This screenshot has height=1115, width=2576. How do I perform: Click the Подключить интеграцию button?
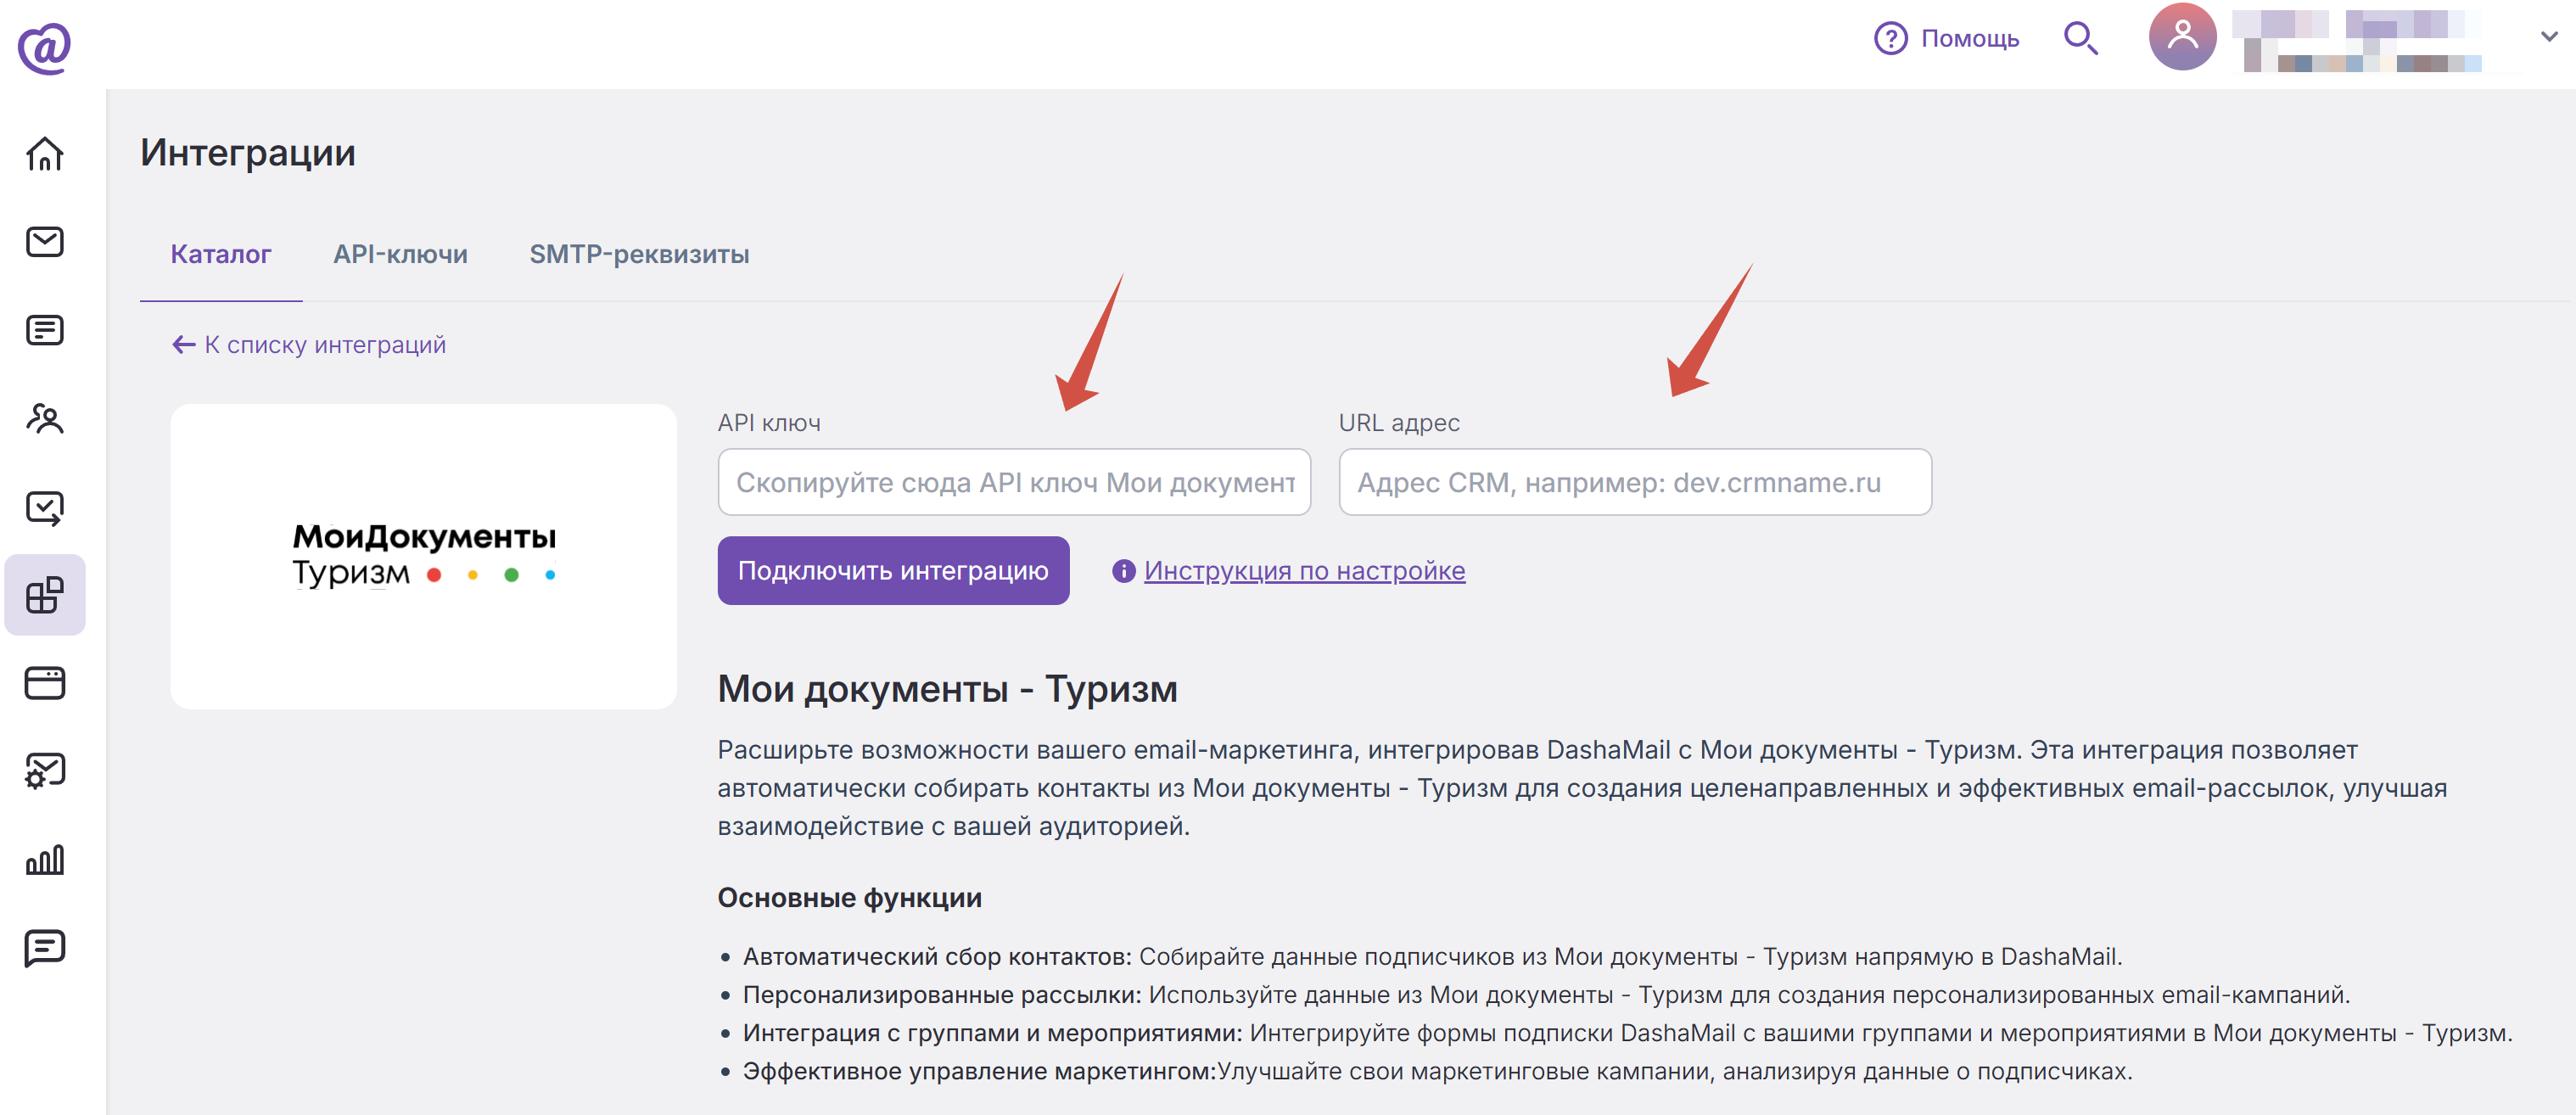pyautogui.click(x=893, y=571)
